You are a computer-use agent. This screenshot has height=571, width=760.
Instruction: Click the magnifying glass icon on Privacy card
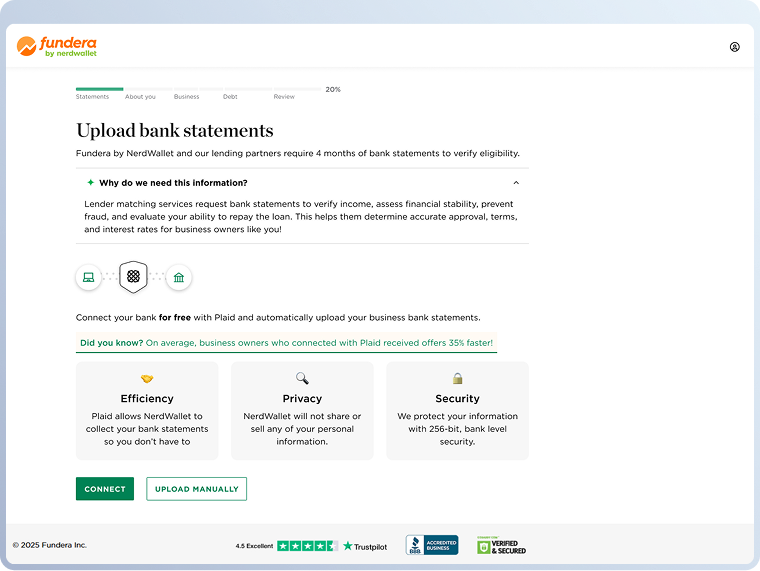point(302,378)
